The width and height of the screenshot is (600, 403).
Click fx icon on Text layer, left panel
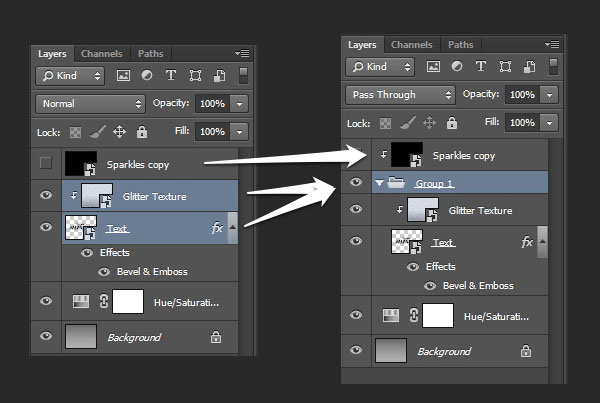tap(217, 228)
